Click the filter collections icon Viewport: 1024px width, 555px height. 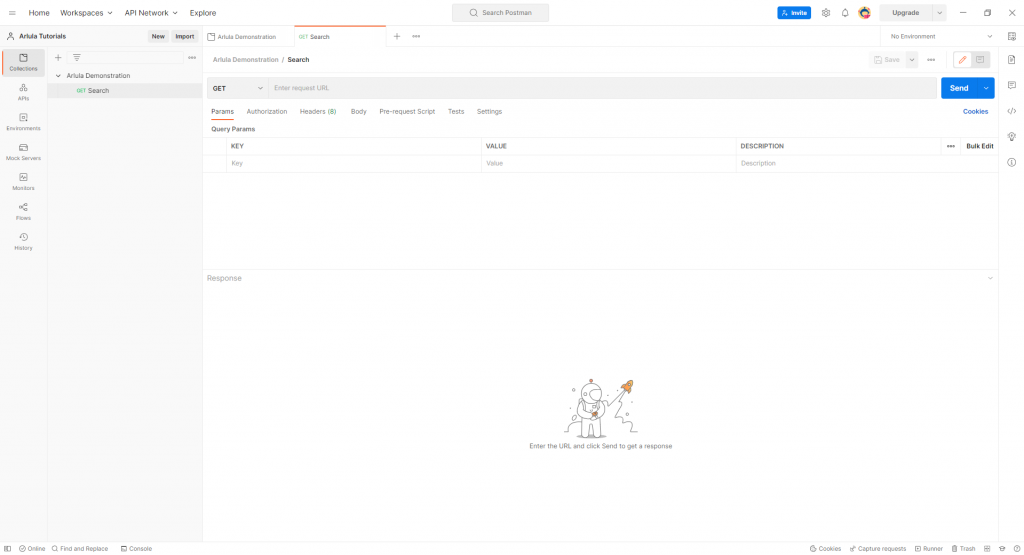(x=76, y=57)
